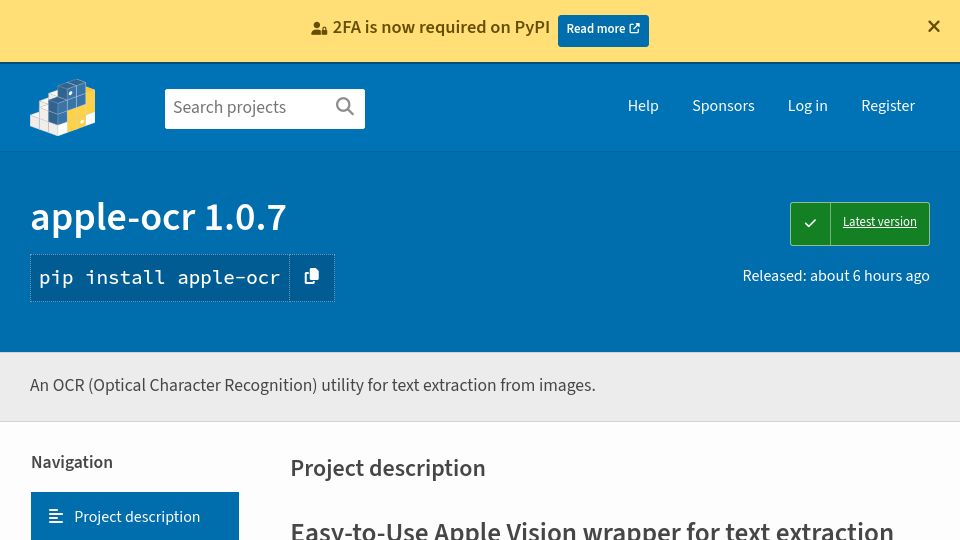The height and width of the screenshot is (540, 960).
Task: Click the OCR utility summary text
Action: [x=312, y=385]
